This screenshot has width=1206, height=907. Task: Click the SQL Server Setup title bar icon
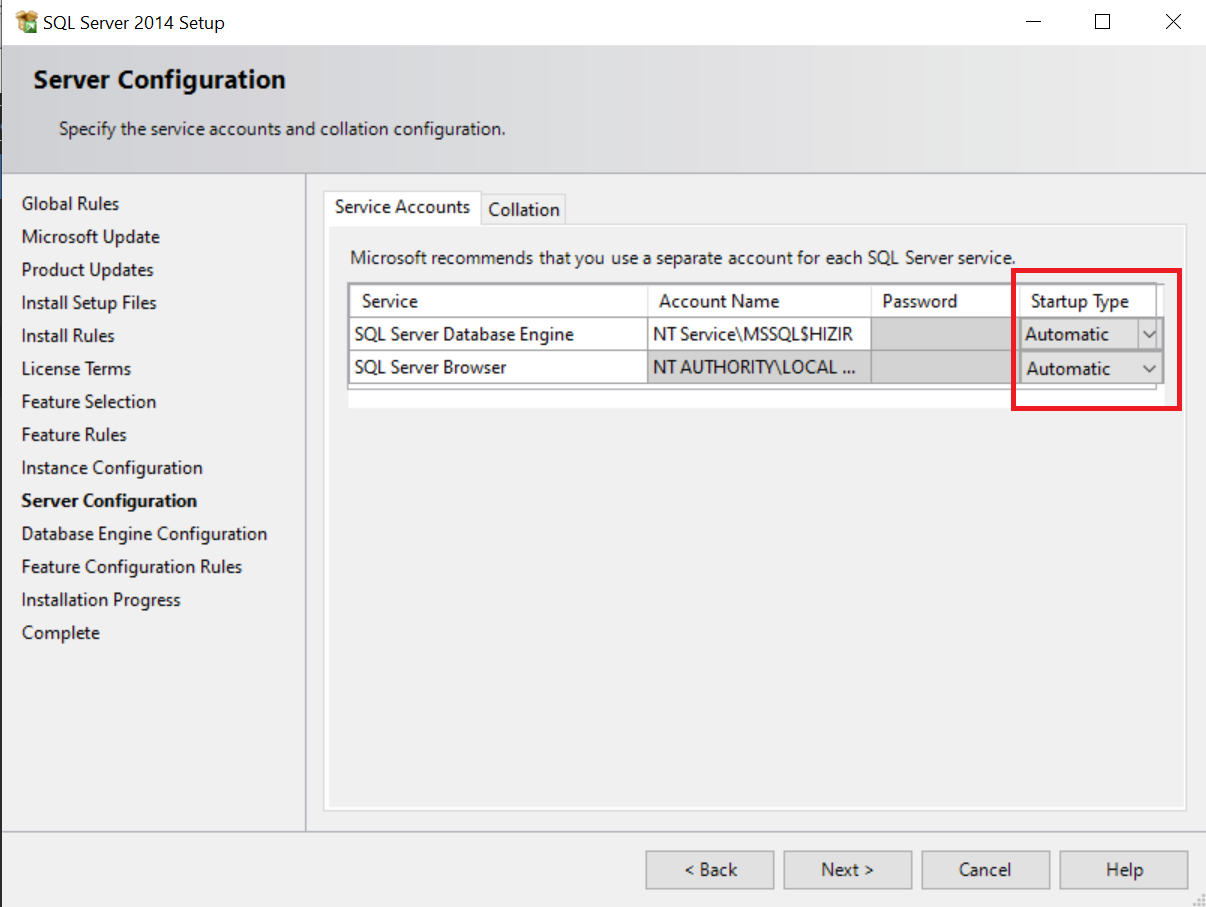tap(27, 22)
